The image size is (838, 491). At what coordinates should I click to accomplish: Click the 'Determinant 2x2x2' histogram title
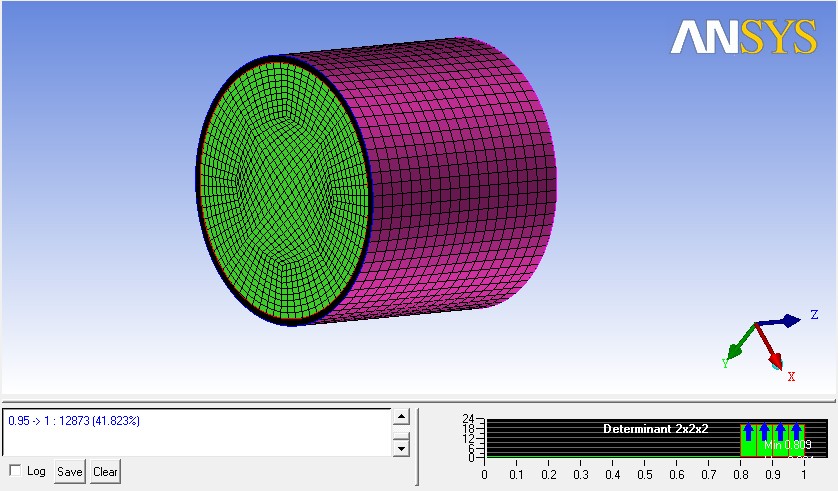(655, 428)
